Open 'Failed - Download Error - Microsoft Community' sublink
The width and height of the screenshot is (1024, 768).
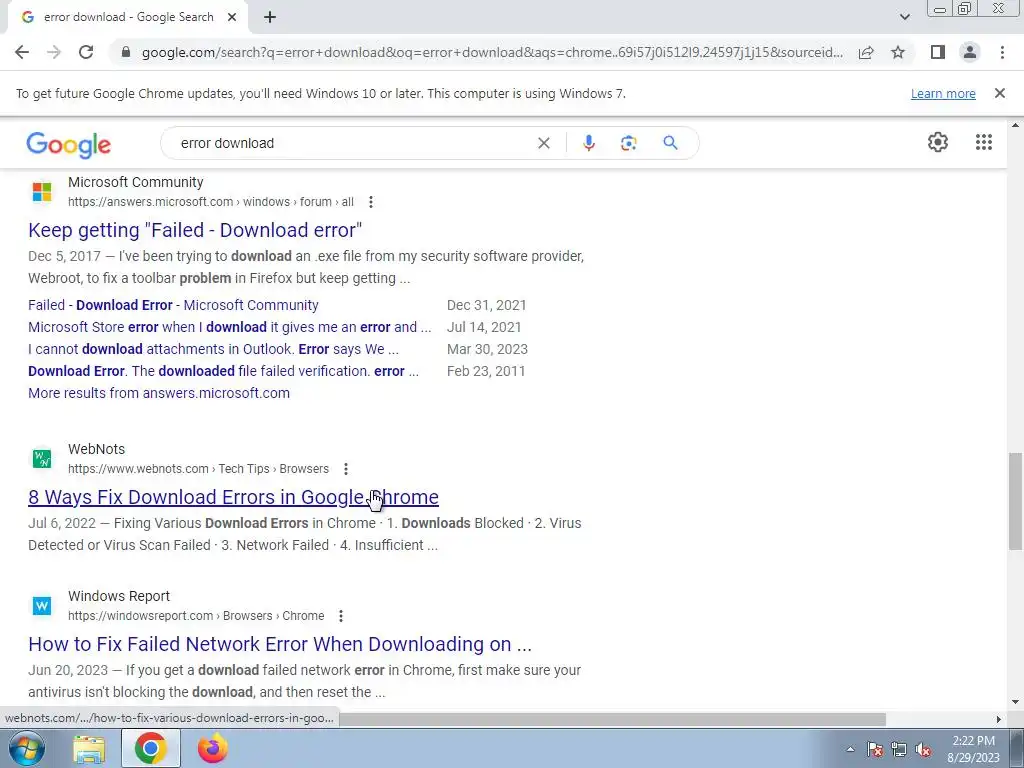173,305
